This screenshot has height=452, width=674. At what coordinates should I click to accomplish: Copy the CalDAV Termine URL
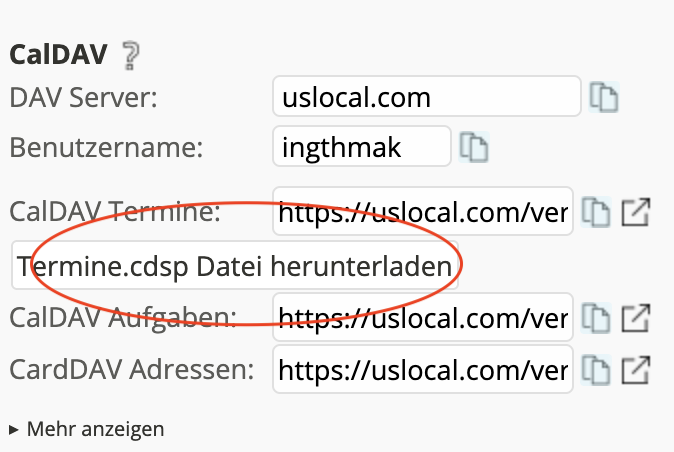[596, 212]
